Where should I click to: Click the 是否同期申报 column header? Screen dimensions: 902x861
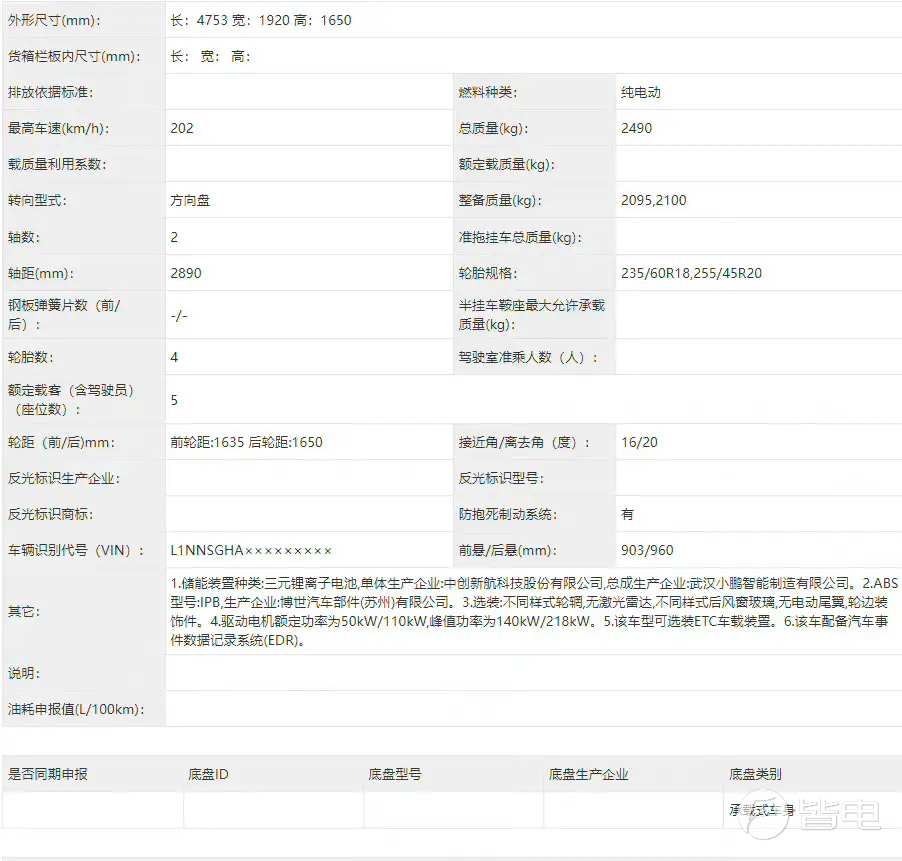click(x=48, y=775)
